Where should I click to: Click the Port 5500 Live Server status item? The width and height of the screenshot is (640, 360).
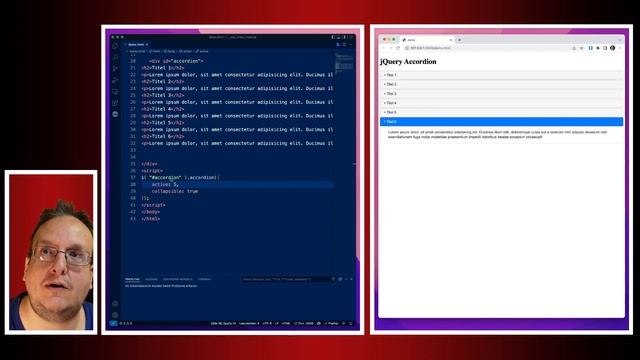coord(304,323)
